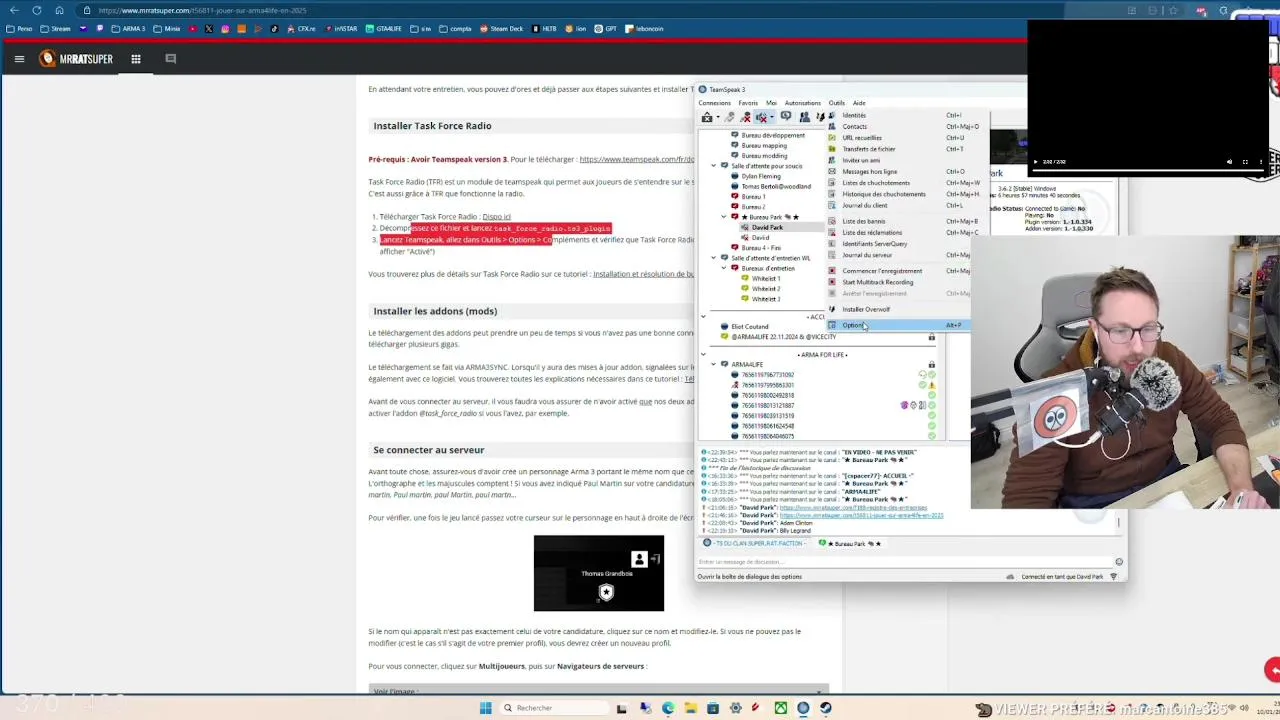Select Options in the Outils menu
The height and width of the screenshot is (720, 1280).
896,325
